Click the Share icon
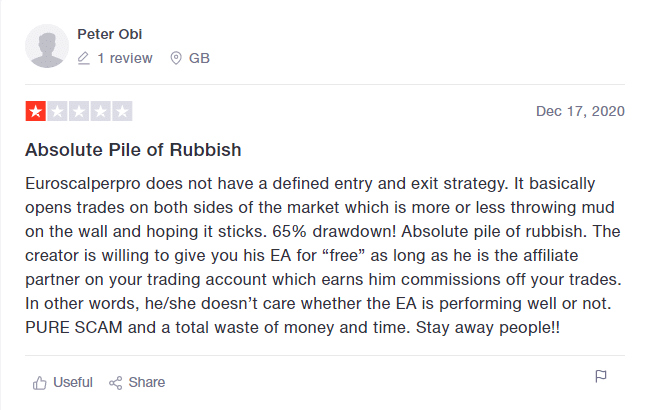The image size is (646, 410). (x=115, y=382)
